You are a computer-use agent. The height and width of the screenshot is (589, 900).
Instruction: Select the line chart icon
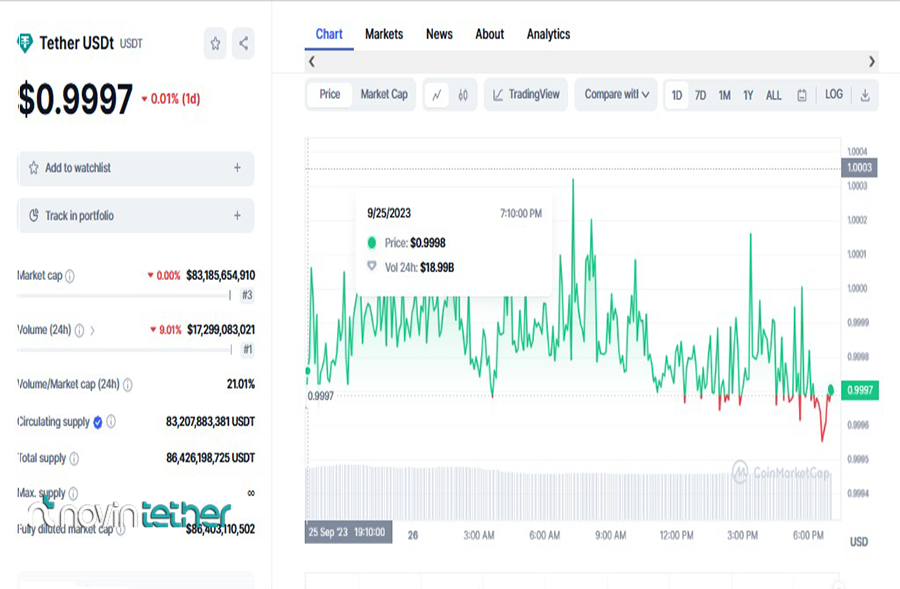tap(436, 95)
